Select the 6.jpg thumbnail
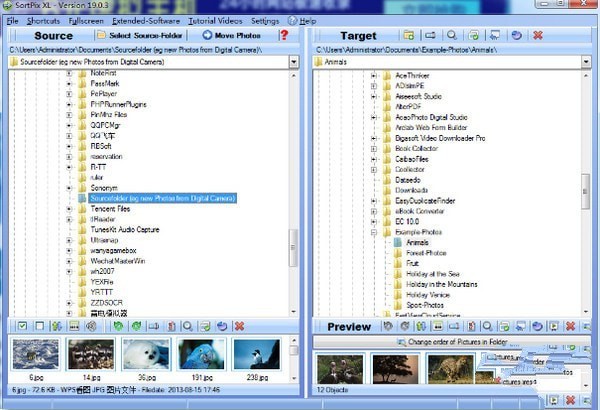The height and width of the screenshot is (410, 600). coord(36,354)
